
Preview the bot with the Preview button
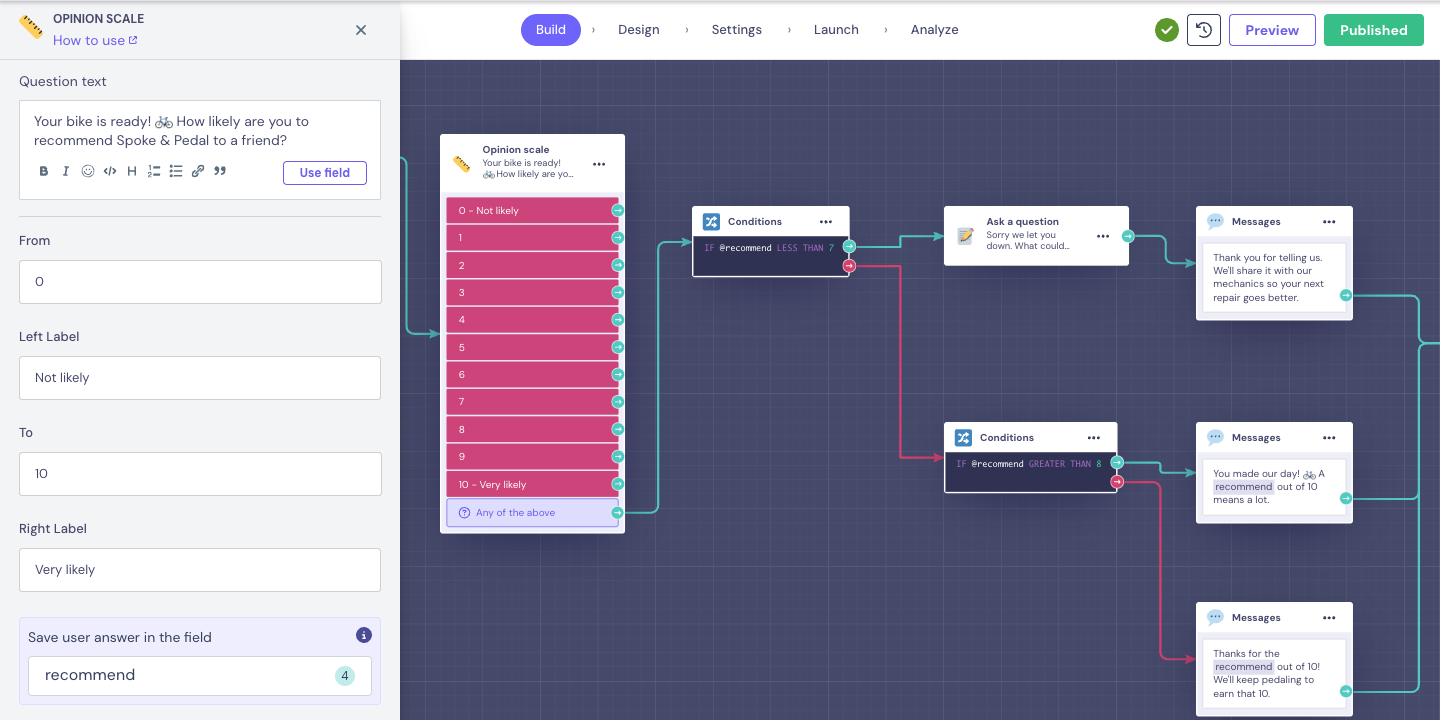coord(1272,30)
